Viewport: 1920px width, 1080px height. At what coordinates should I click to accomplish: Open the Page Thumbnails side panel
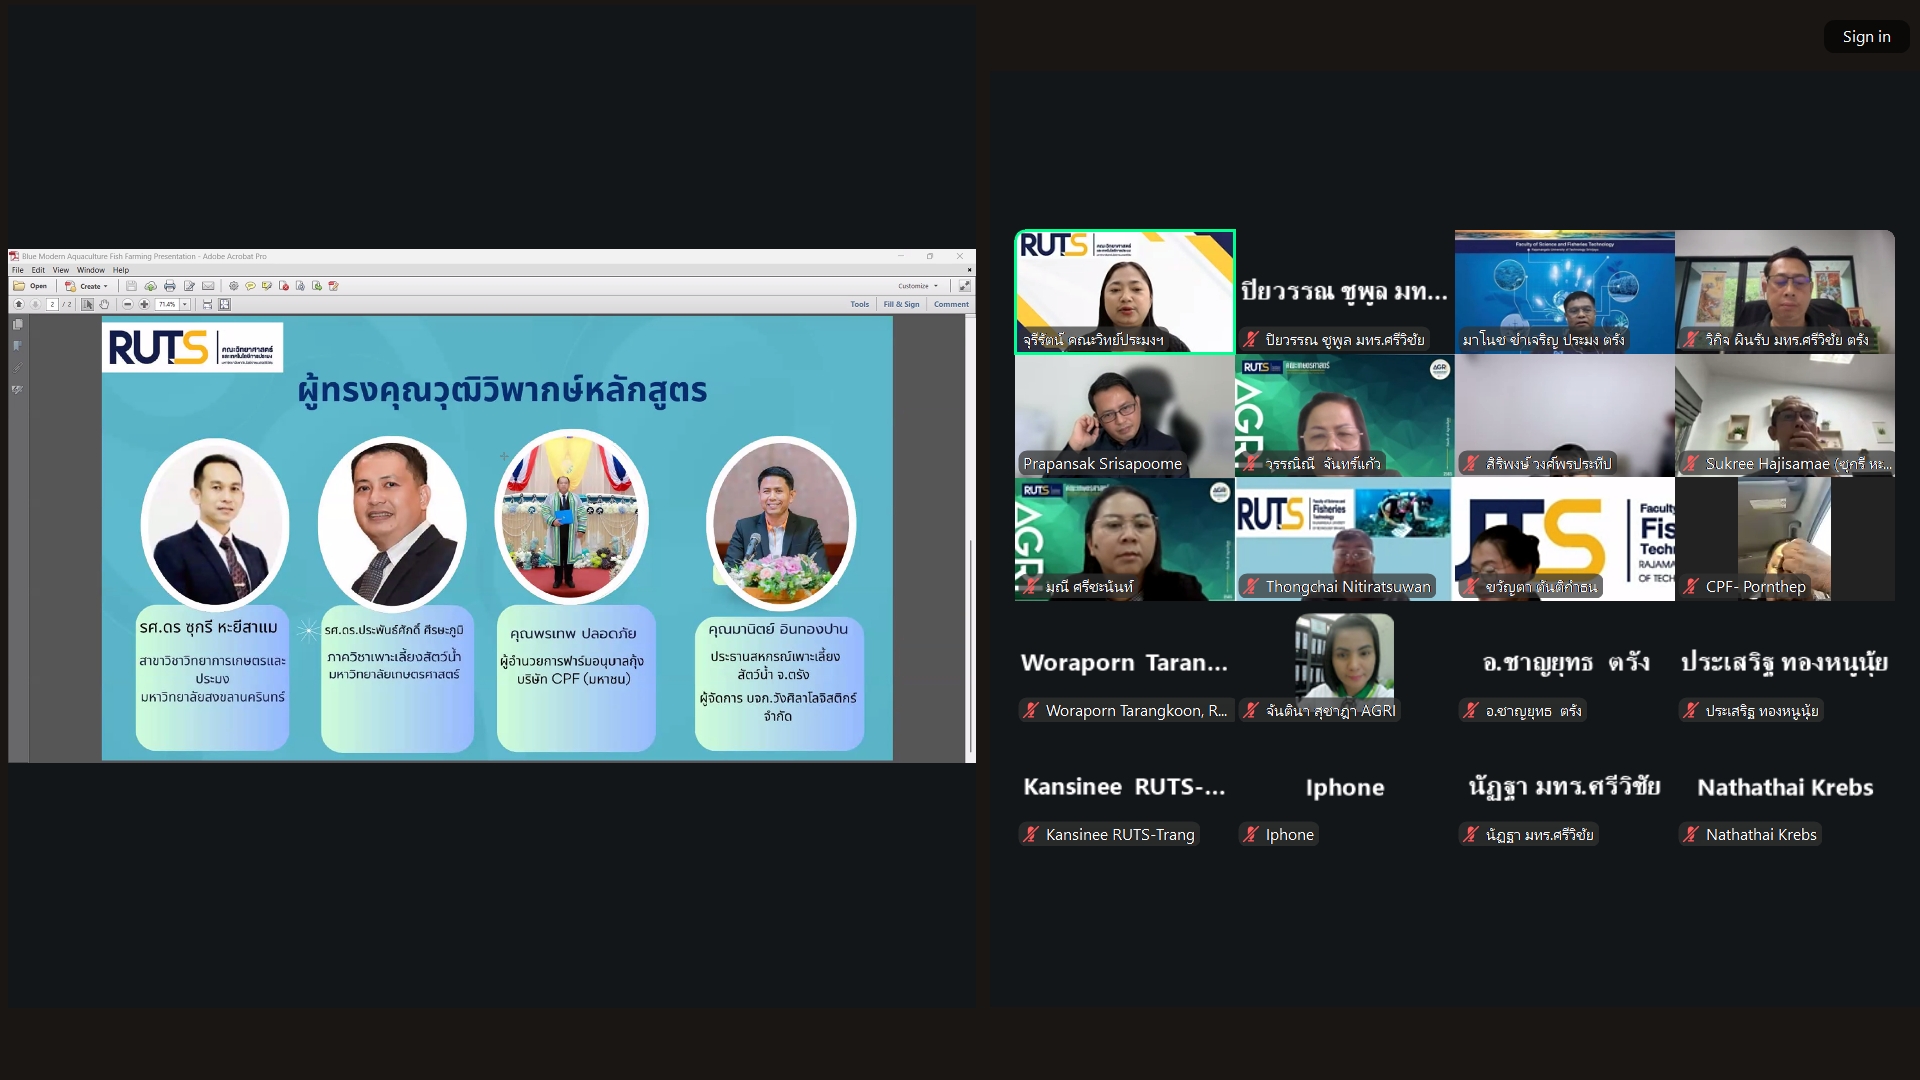[17, 325]
